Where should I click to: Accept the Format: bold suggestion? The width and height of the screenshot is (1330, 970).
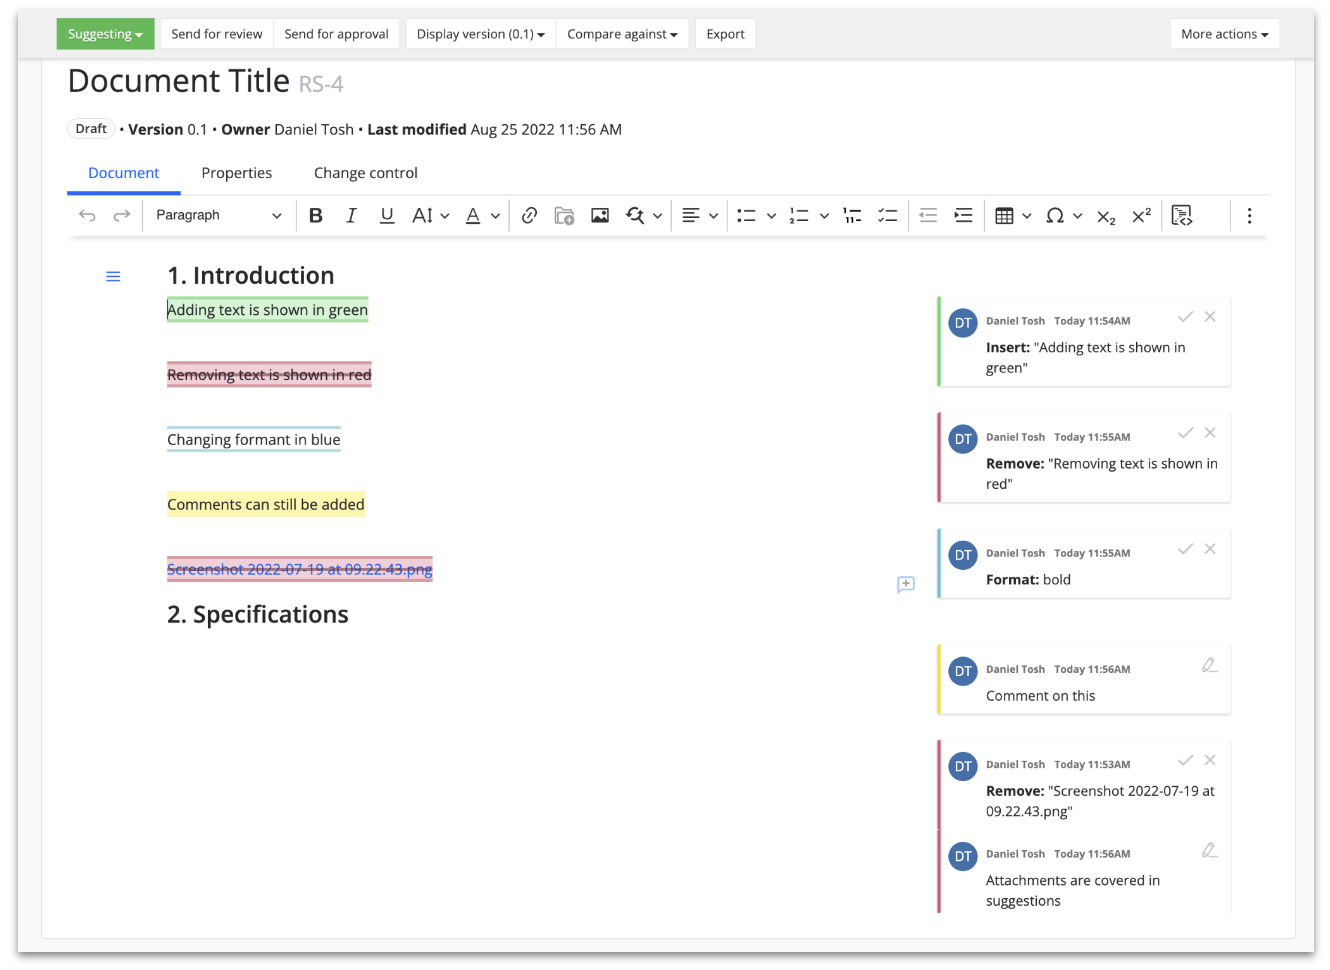tap(1185, 549)
